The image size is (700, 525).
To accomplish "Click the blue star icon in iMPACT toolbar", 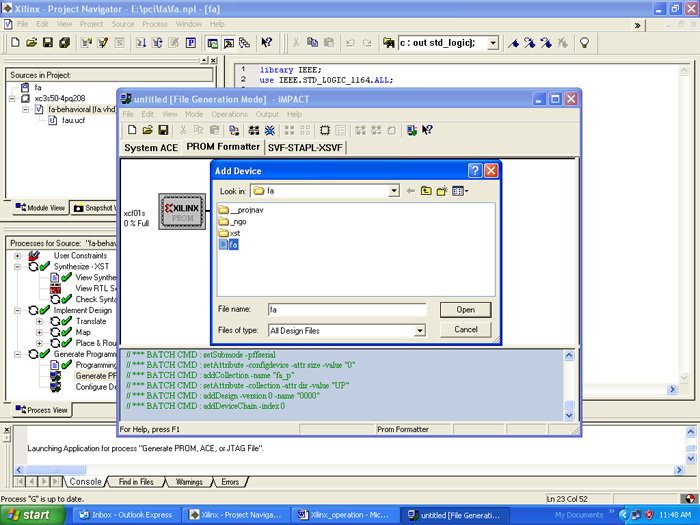I will click(x=270, y=130).
